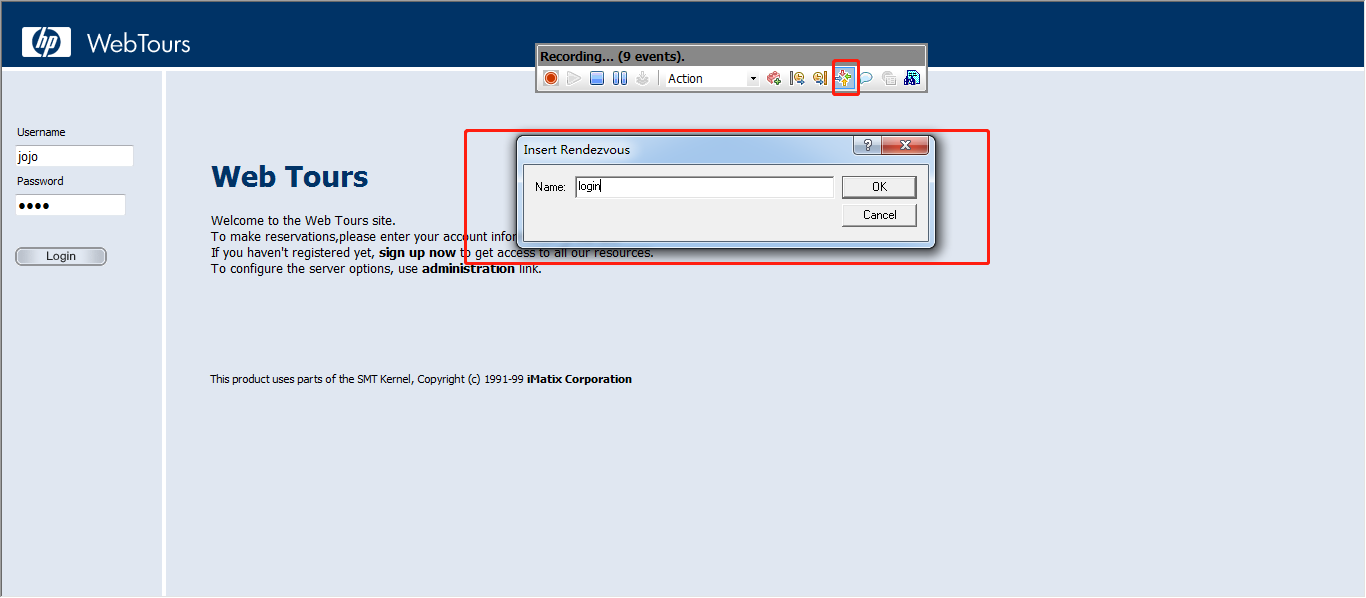1366x598 pixels.
Task: Close the Insert Rendezvous dialog
Action: pos(905,145)
